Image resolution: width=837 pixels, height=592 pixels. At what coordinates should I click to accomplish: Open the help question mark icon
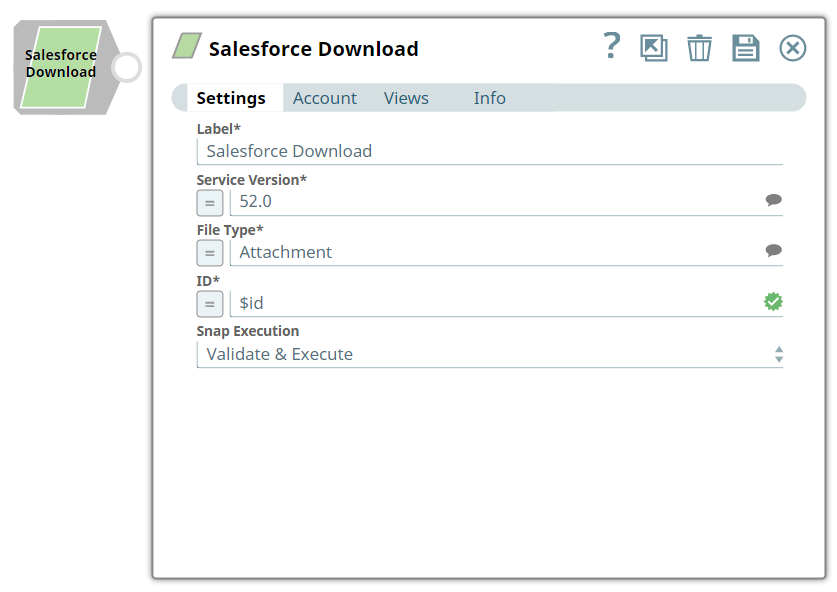tap(612, 46)
